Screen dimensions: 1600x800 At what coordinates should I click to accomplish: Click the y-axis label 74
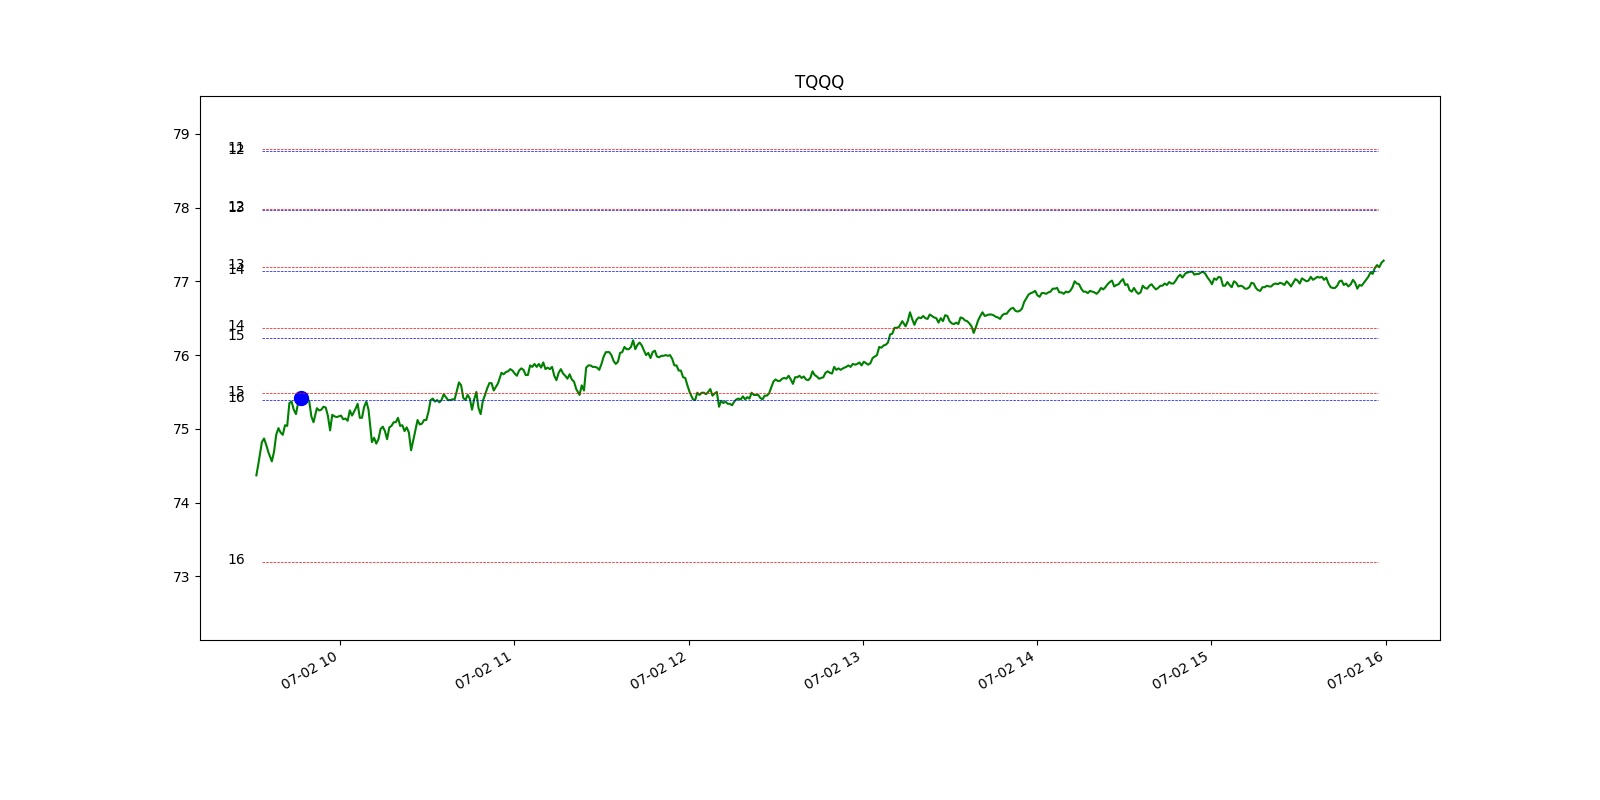click(x=181, y=503)
